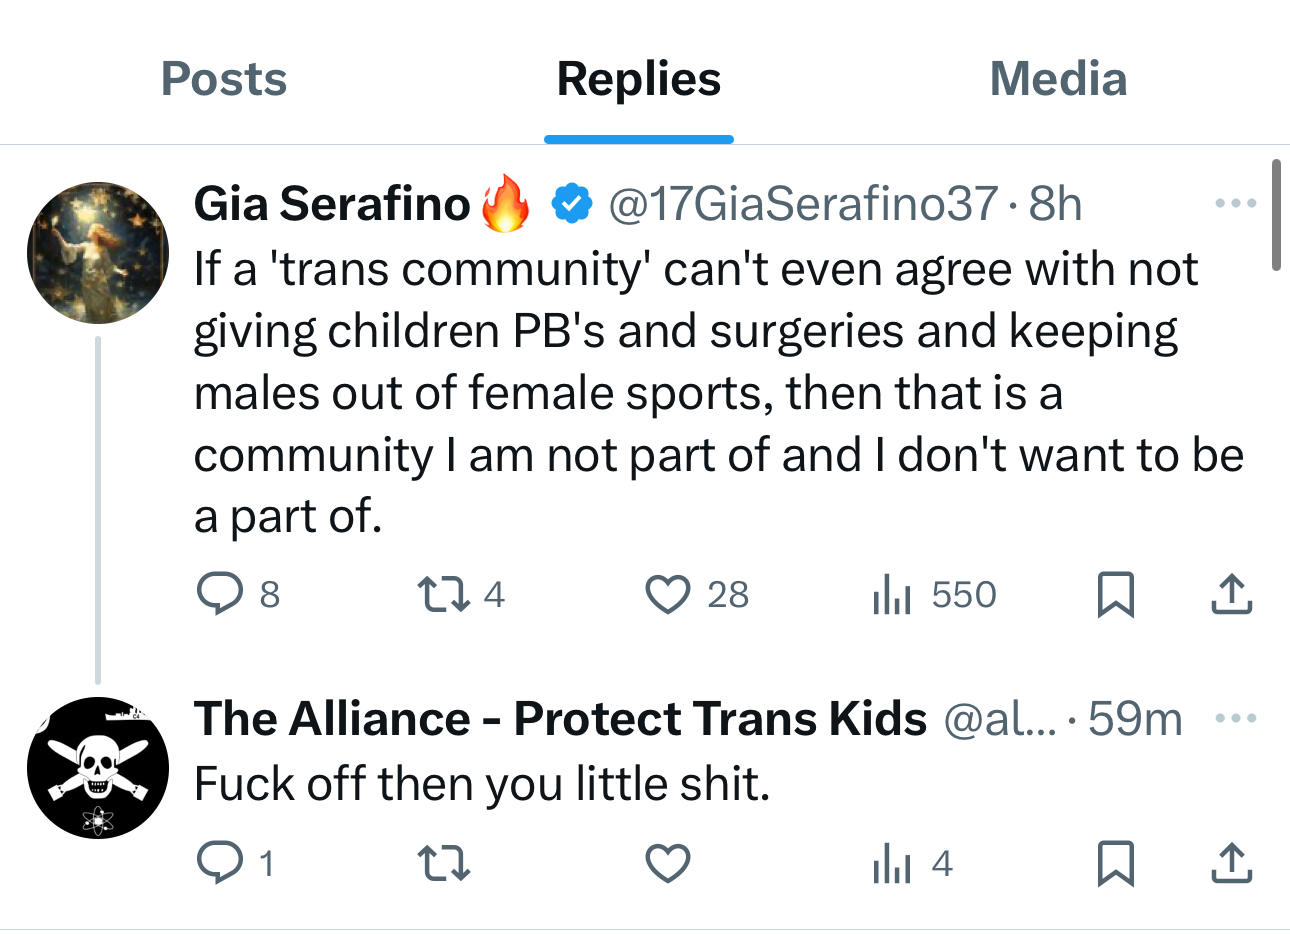Share The Alliance's reply
The width and height of the screenshot is (1290, 934).
[1231, 863]
